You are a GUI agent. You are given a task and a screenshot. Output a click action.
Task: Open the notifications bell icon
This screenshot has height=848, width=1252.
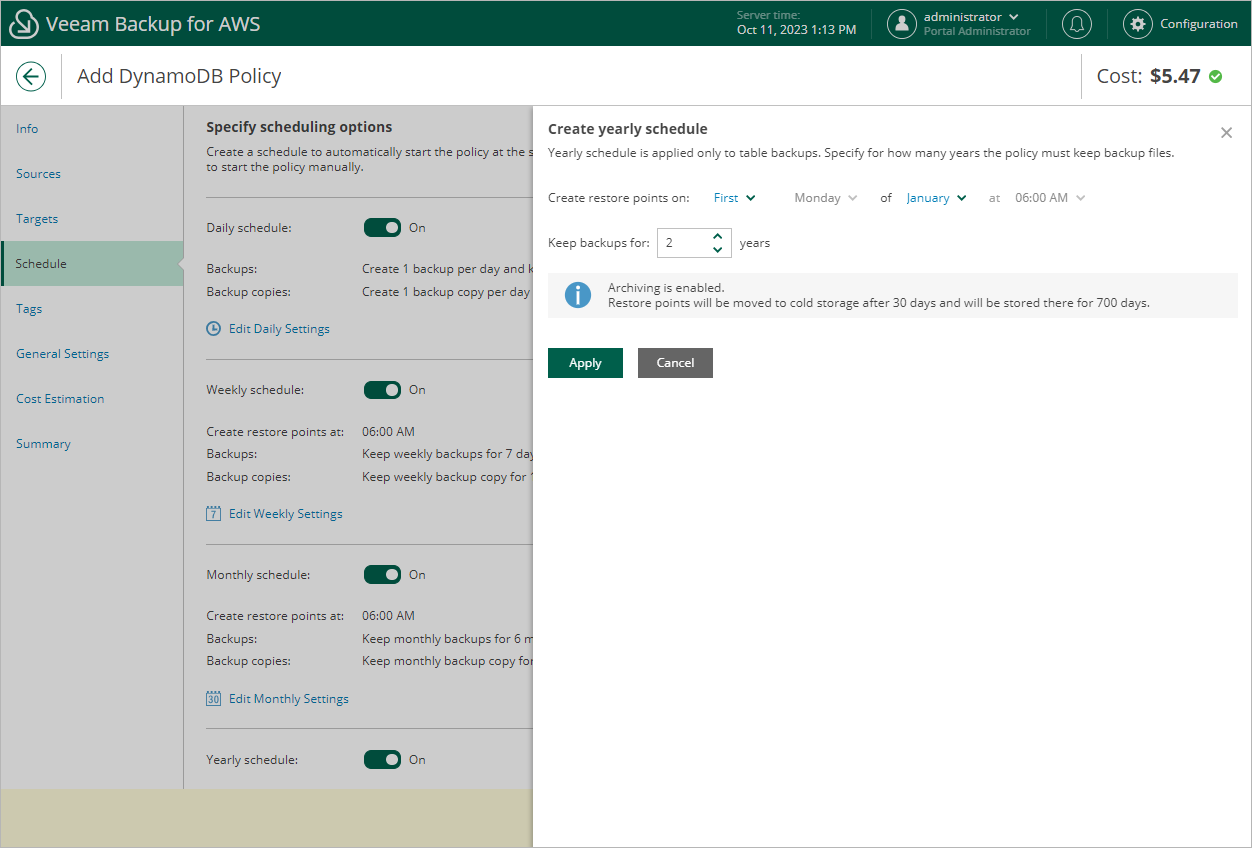pos(1077,24)
